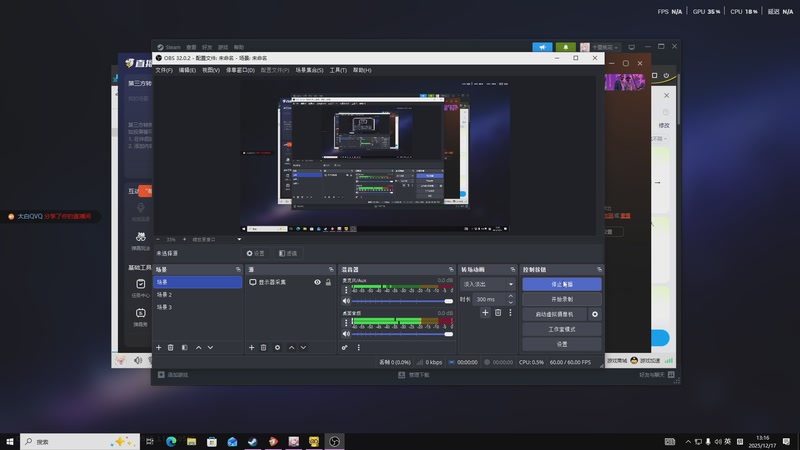800x450 pixels.
Task: Toggle visibility eye of Display Capture source
Action: click(317, 282)
